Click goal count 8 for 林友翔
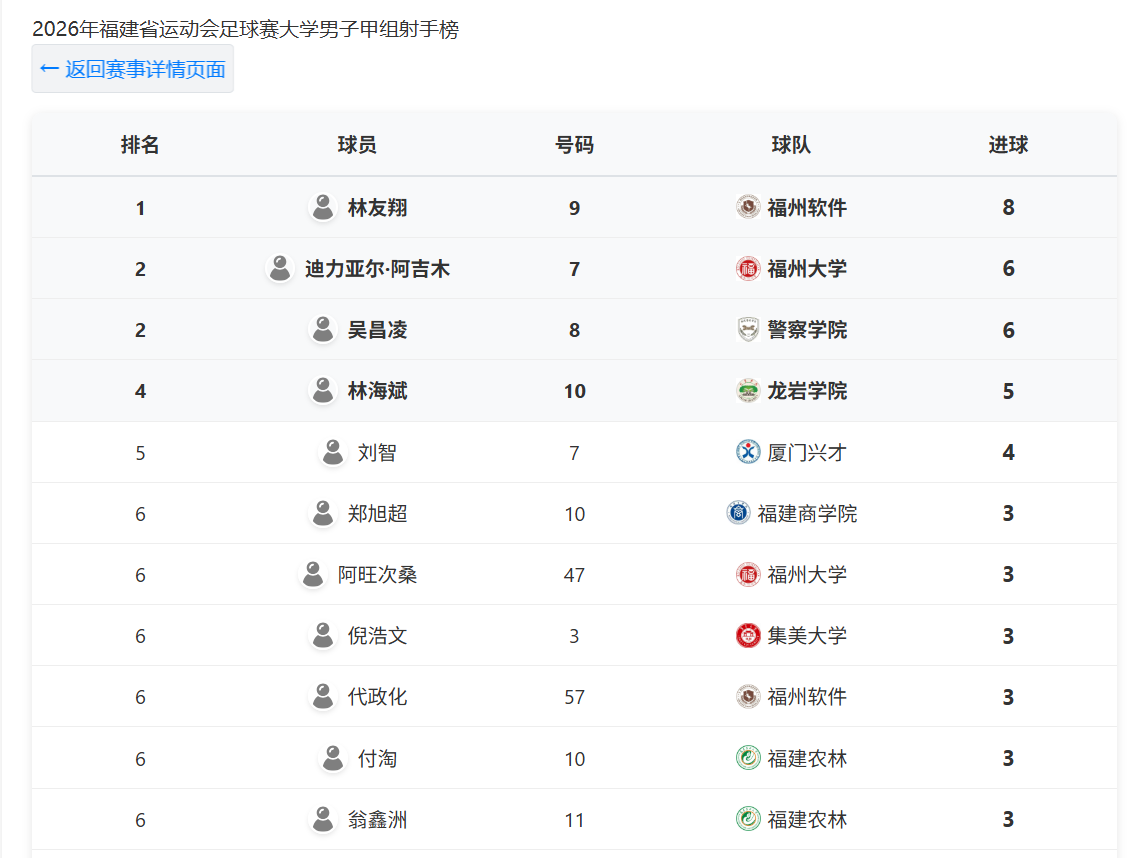 1008,207
